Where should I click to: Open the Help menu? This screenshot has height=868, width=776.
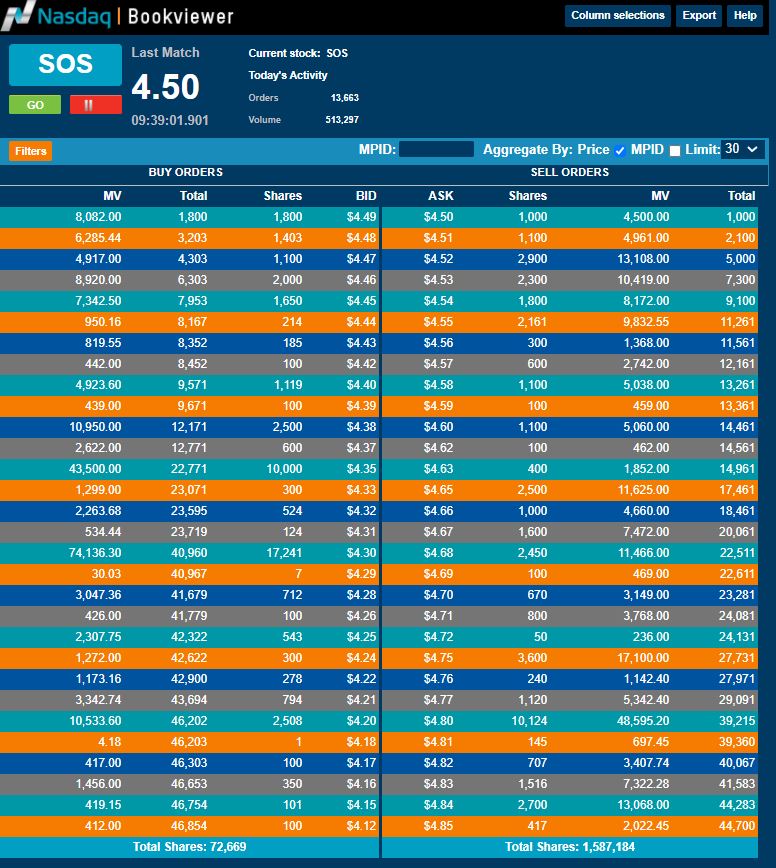(745, 16)
